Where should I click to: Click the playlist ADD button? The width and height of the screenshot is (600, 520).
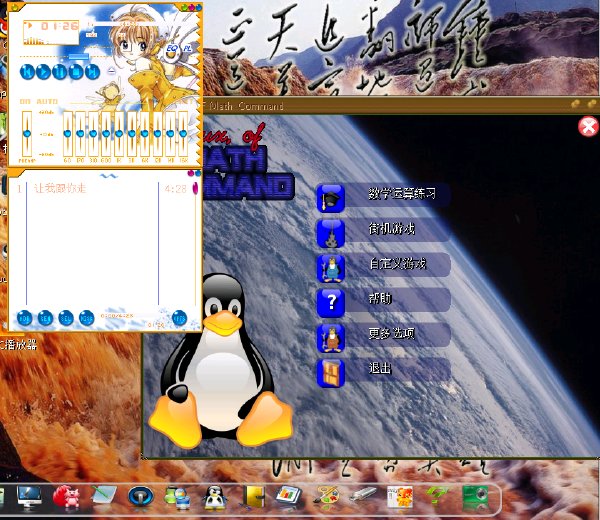pos(24,318)
